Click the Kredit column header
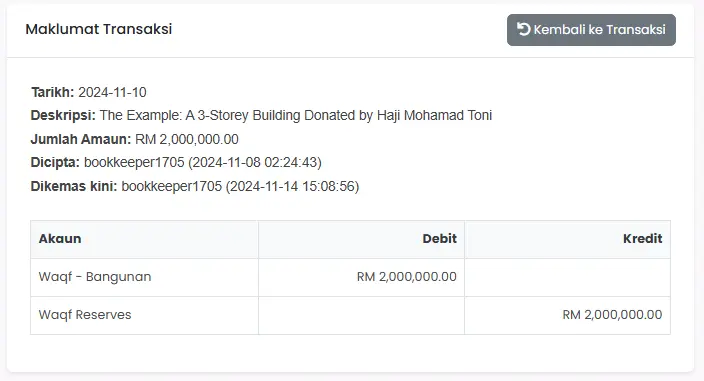The width and height of the screenshot is (704, 381). pos(568,239)
